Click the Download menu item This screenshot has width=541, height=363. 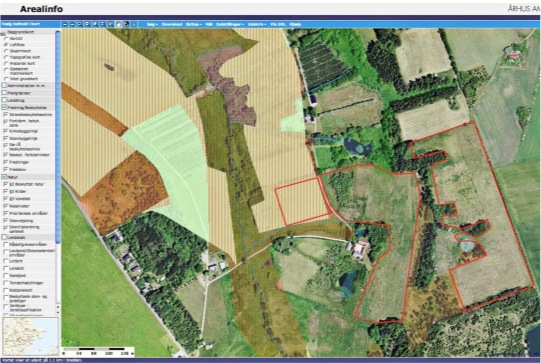pos(172,24)
